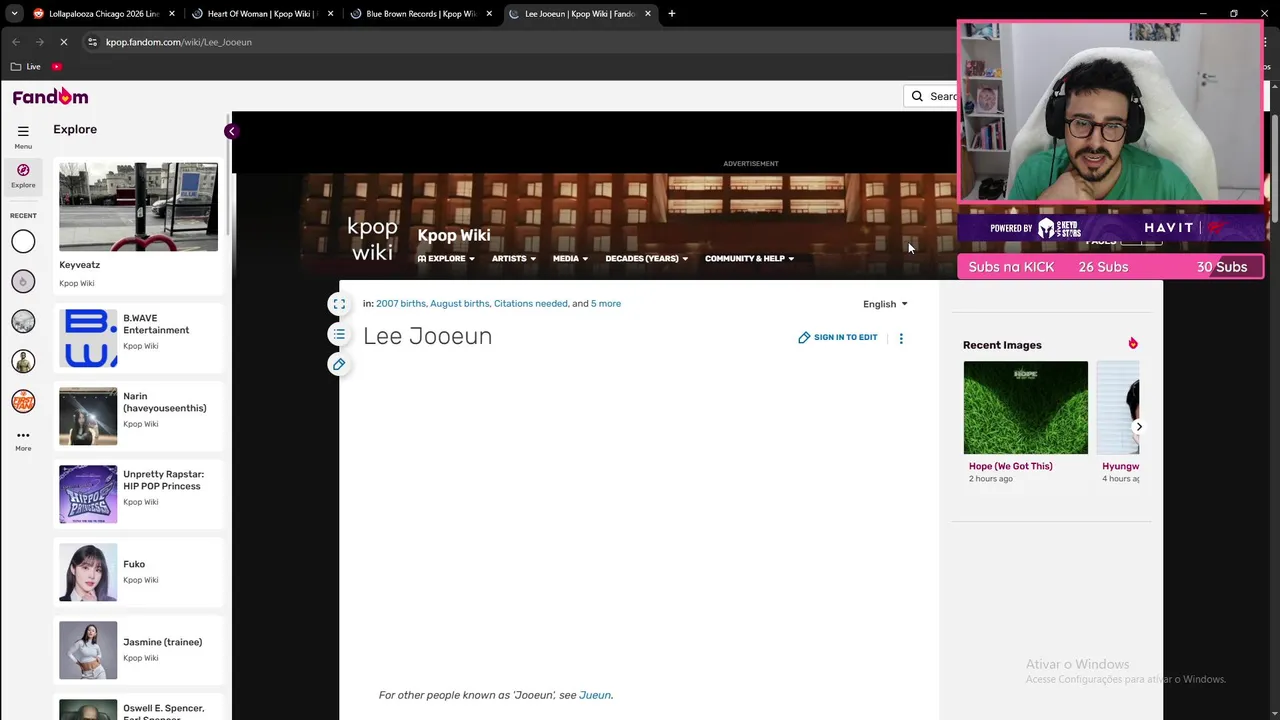Open the 2007 births category link

click(401, 304)
